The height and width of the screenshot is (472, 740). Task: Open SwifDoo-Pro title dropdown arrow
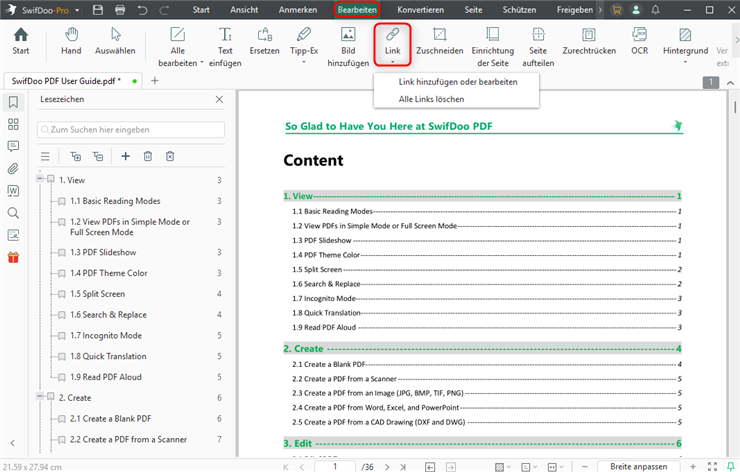pos(77,10)
